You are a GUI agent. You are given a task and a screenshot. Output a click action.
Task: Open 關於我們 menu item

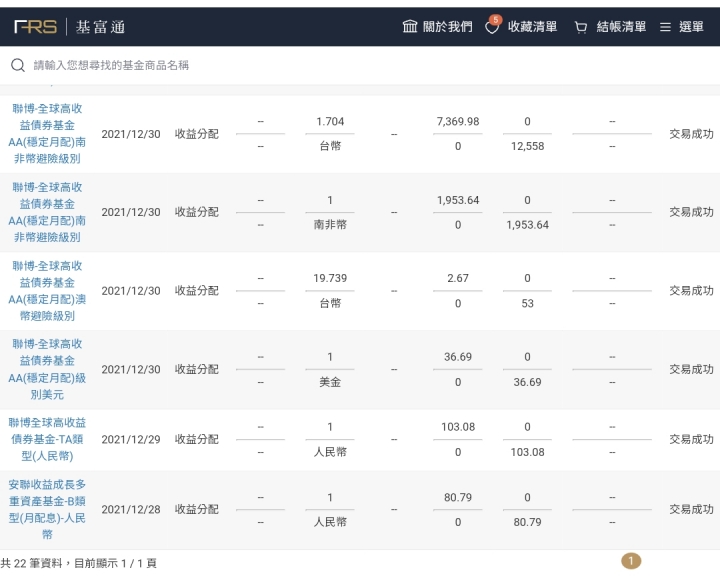point(447,27)
